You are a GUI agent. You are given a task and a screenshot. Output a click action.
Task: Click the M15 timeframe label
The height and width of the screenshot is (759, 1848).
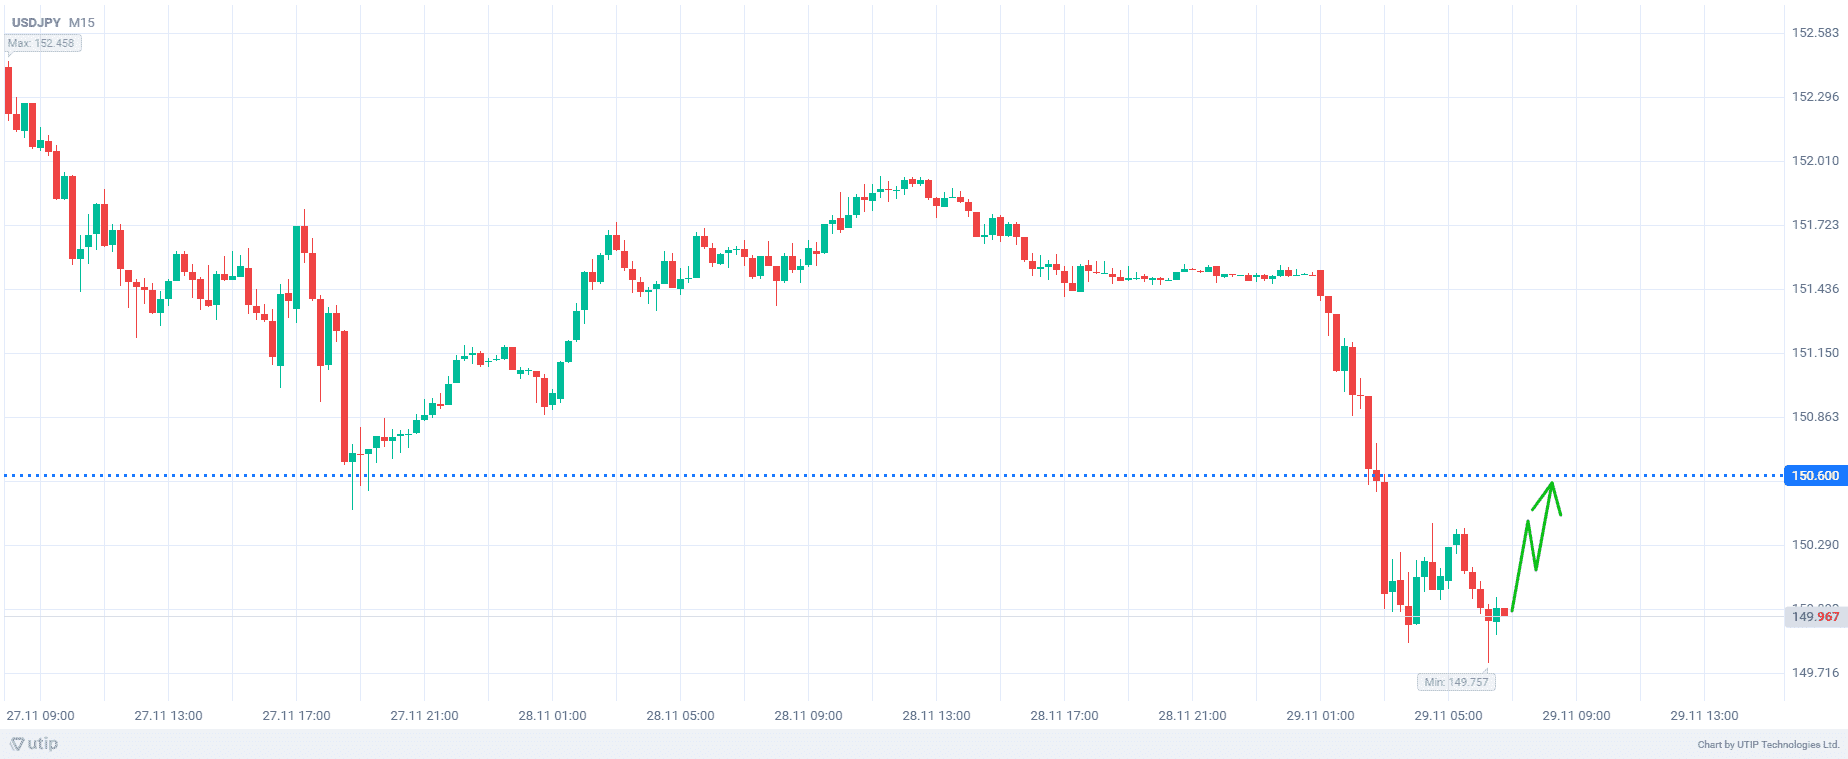82,22
